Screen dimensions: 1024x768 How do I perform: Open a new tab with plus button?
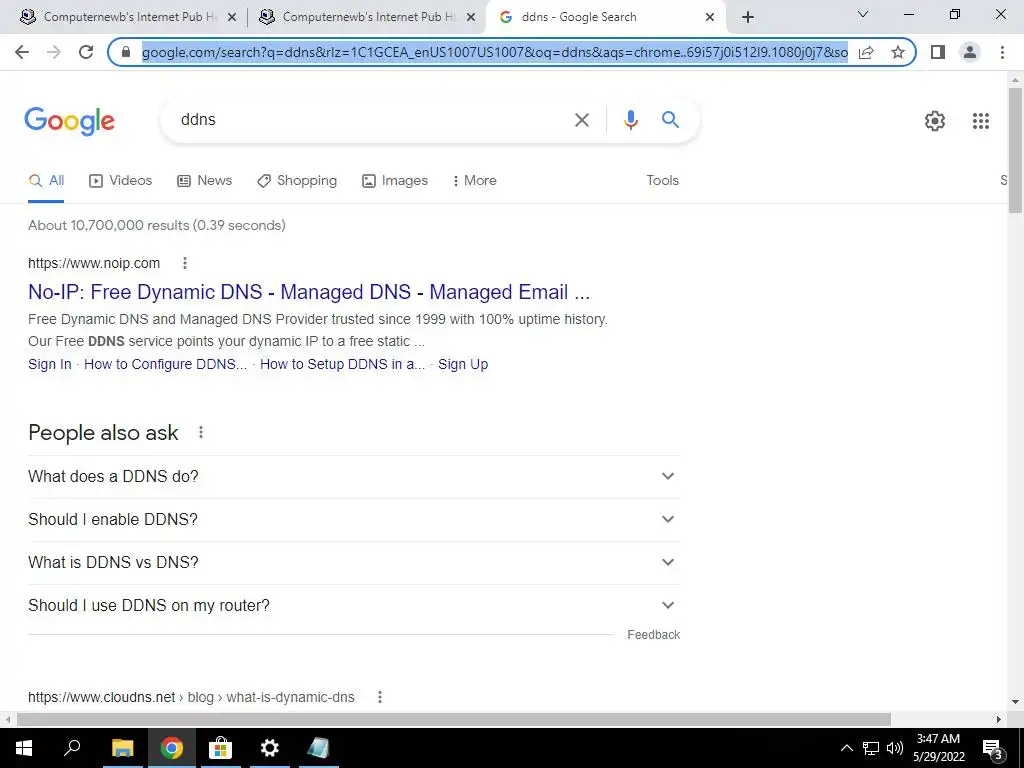click(x=748, y=17)
